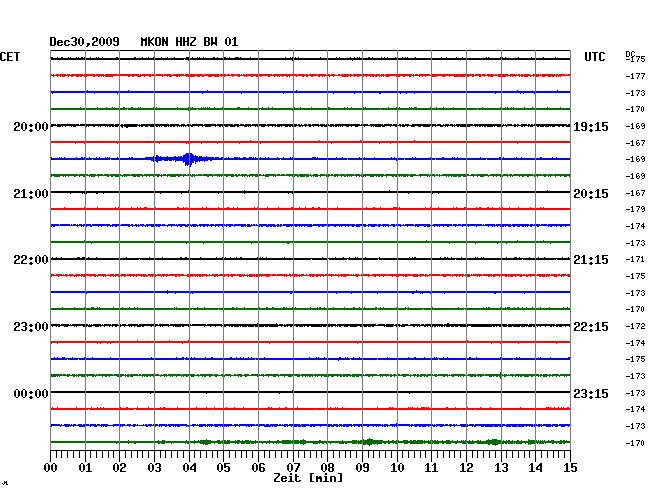The image size is (650, 494).
Task: Select minute 06 on the Zeit axis
Action: [258, 468]
